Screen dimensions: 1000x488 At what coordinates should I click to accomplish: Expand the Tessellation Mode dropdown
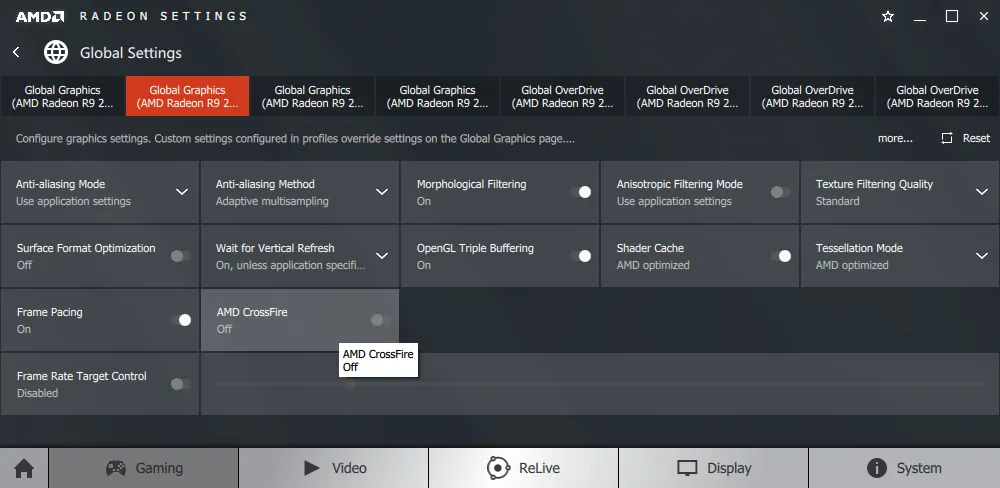982,256
